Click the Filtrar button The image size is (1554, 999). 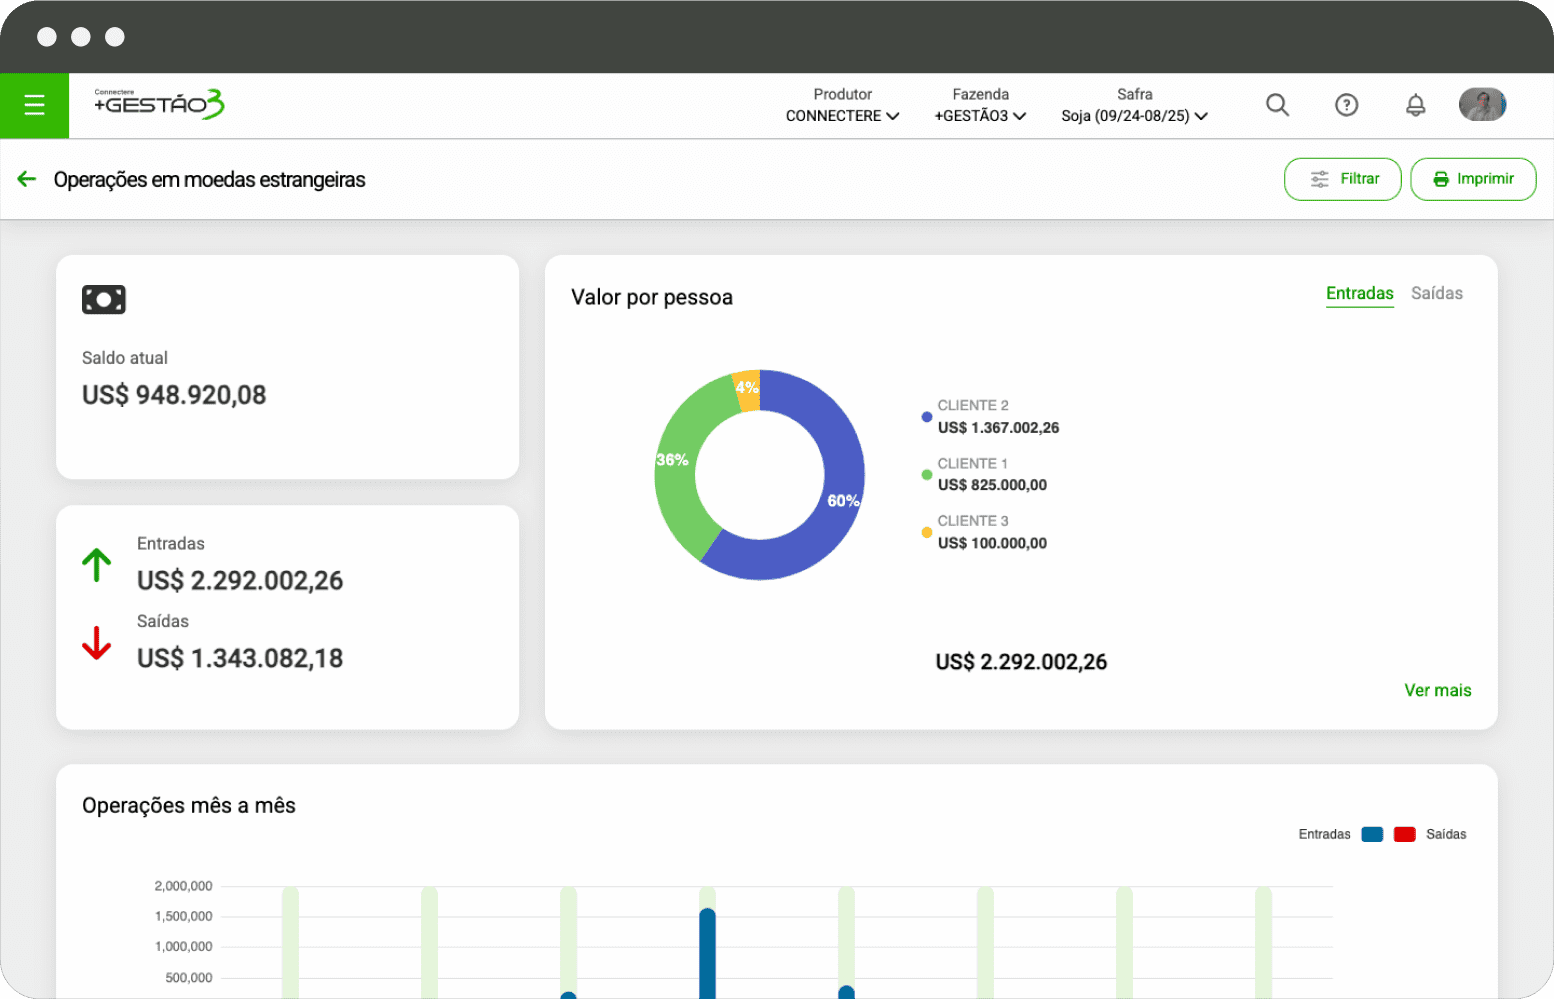1342,179
